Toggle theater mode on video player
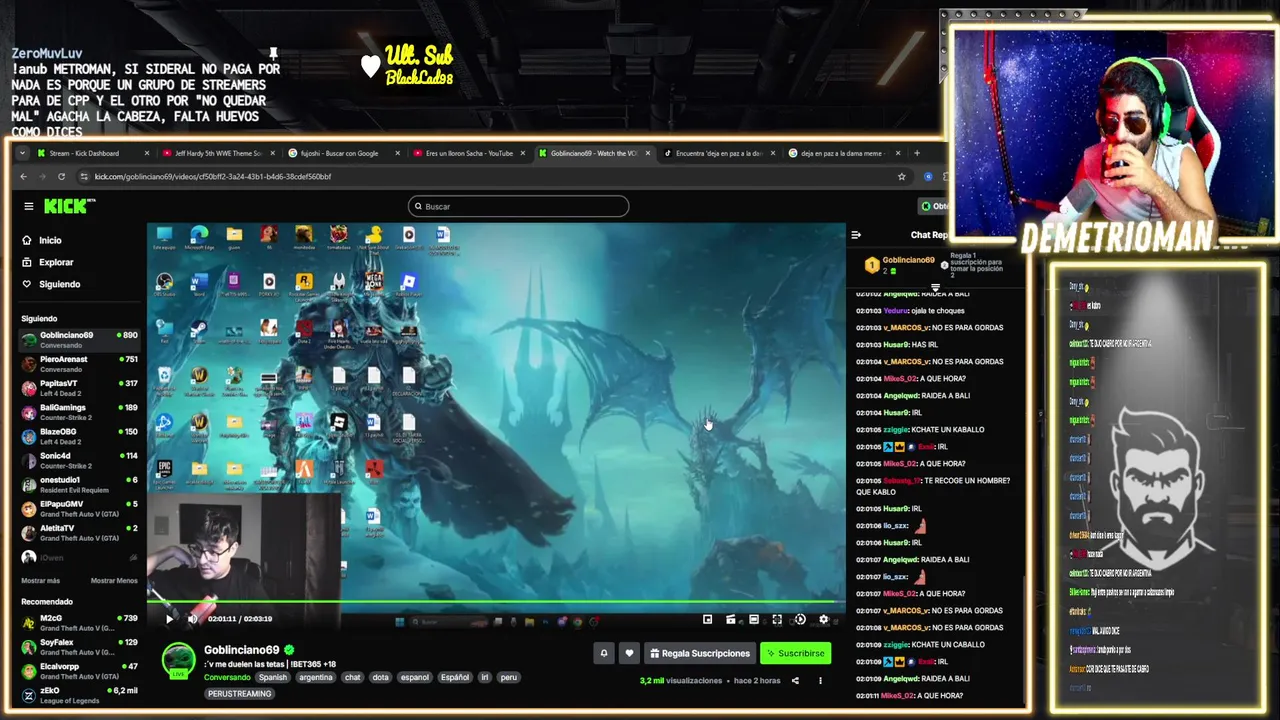The width and height of the screenshot is (1280, 720). (754, 620)
